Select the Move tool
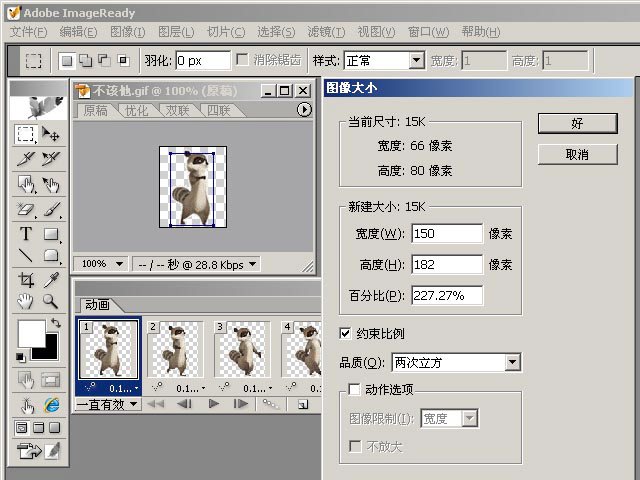 tap(51, 134)
